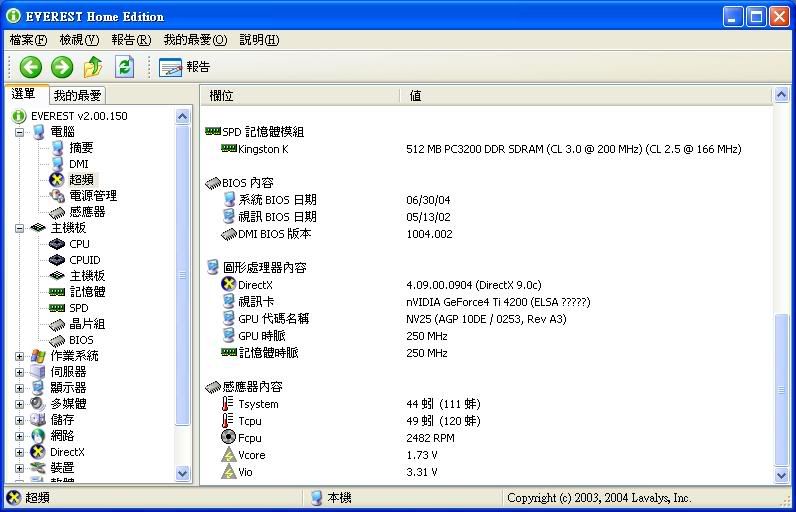Image resolution: width=796 pixels, height=512 pixels.
Task: Select the 超頻 overclock item
Action: pos(81,180)
